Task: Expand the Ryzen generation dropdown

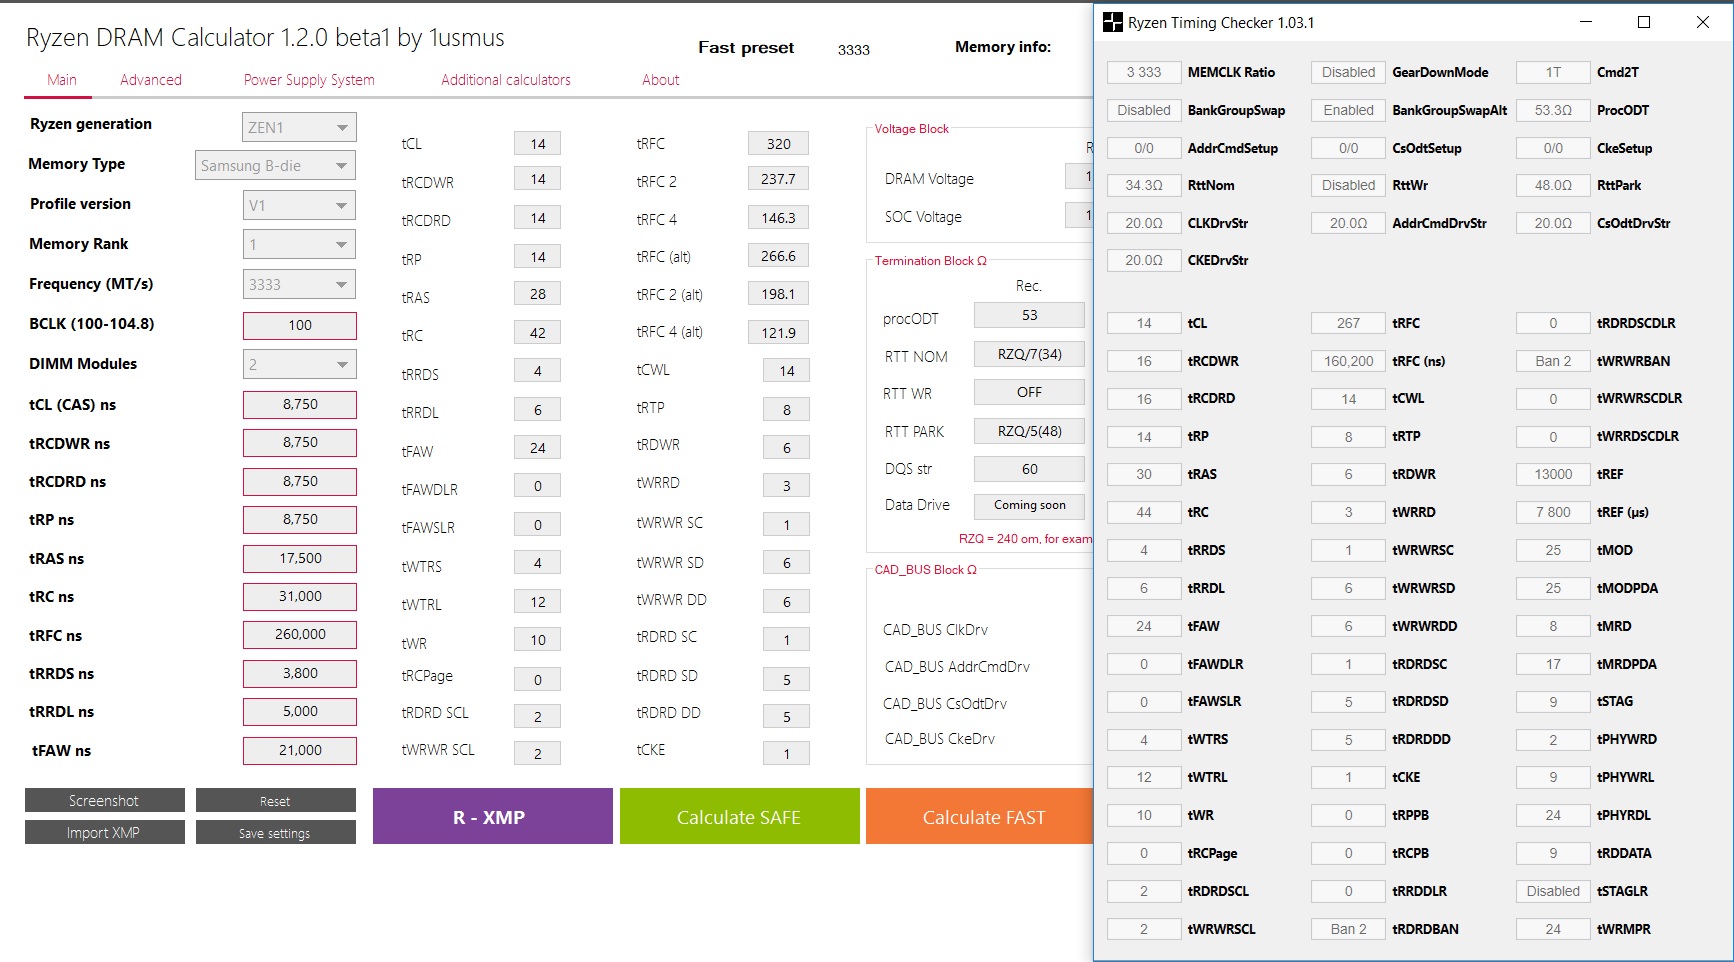Action: click(299, 127)
